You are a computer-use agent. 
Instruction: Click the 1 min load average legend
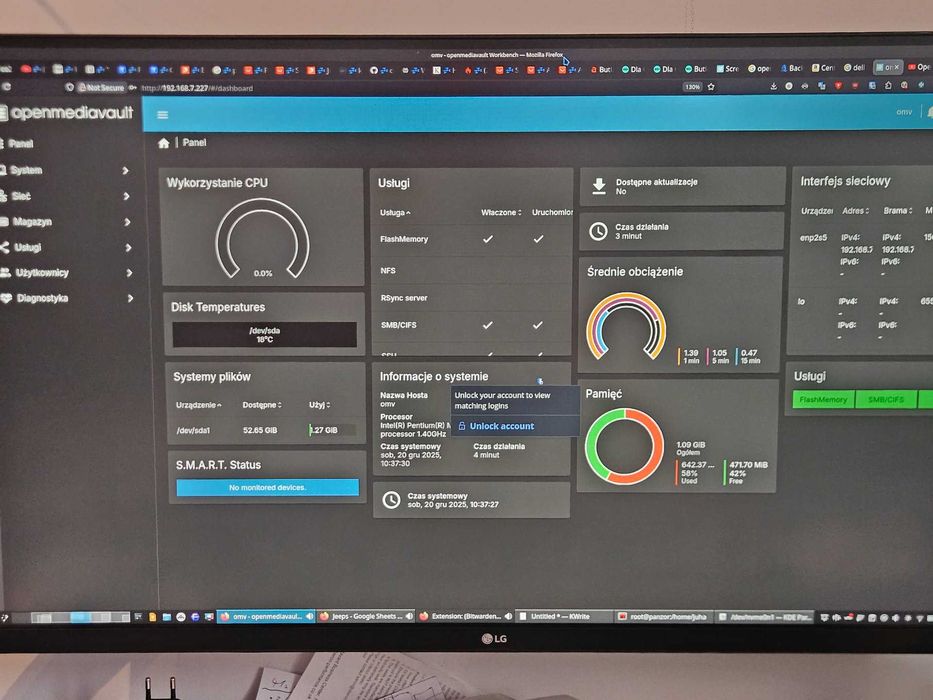click(x=690, y=357)
